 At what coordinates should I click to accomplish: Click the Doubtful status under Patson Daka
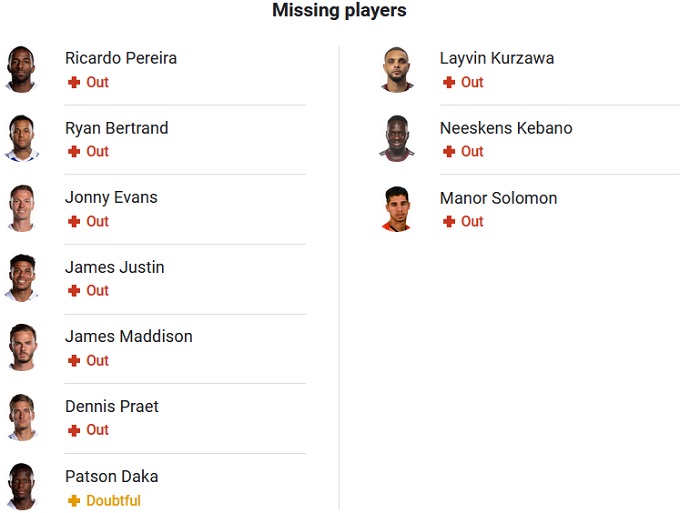(x=113, y=501)
